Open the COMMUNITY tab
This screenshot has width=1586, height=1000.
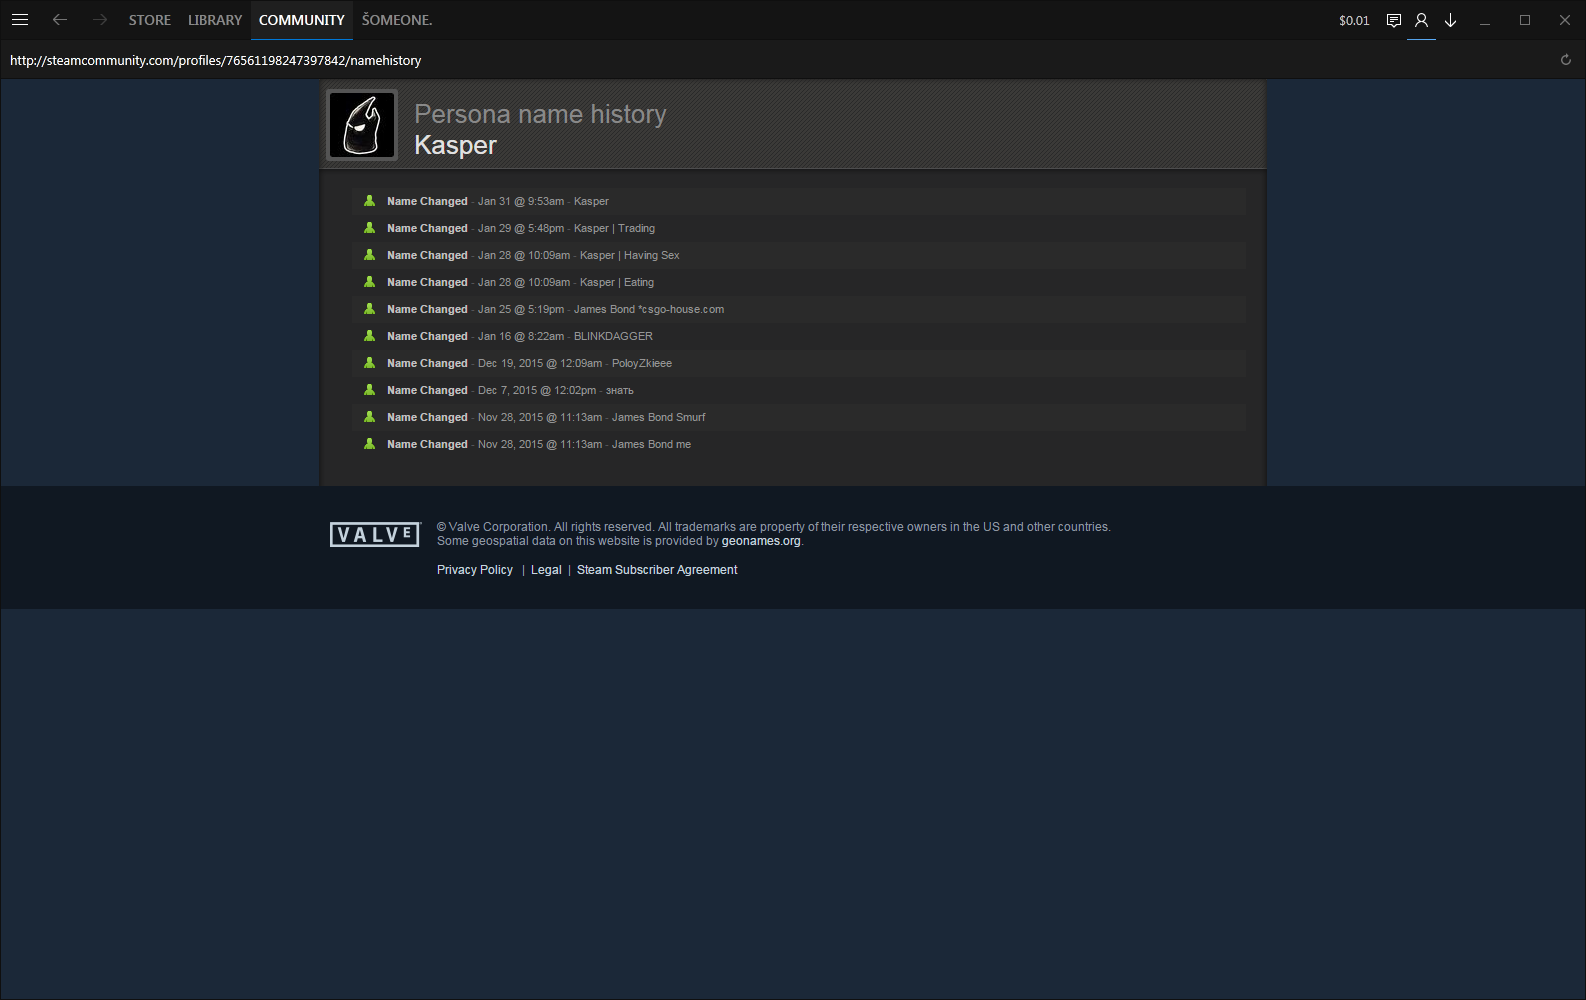click(x=302, y=20)
